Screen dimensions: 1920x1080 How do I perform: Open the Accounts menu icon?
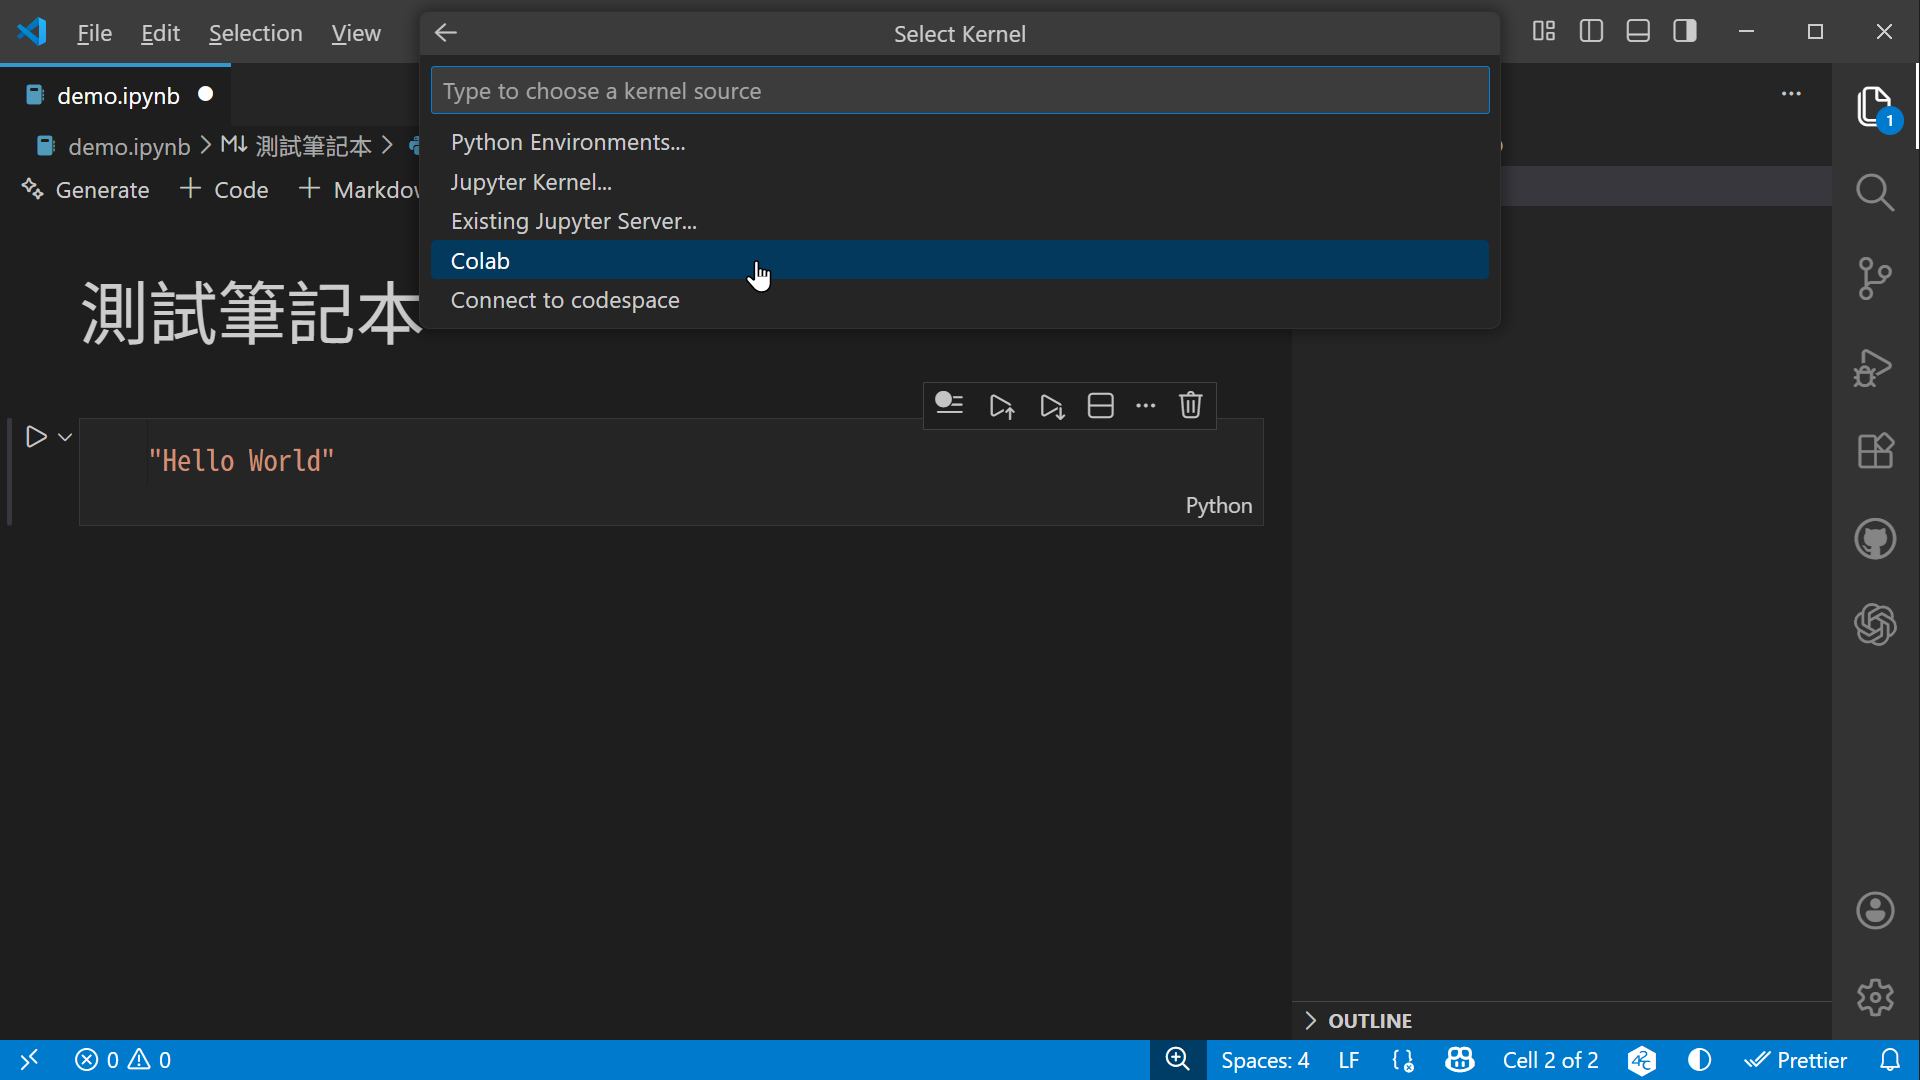(1875, 911)
